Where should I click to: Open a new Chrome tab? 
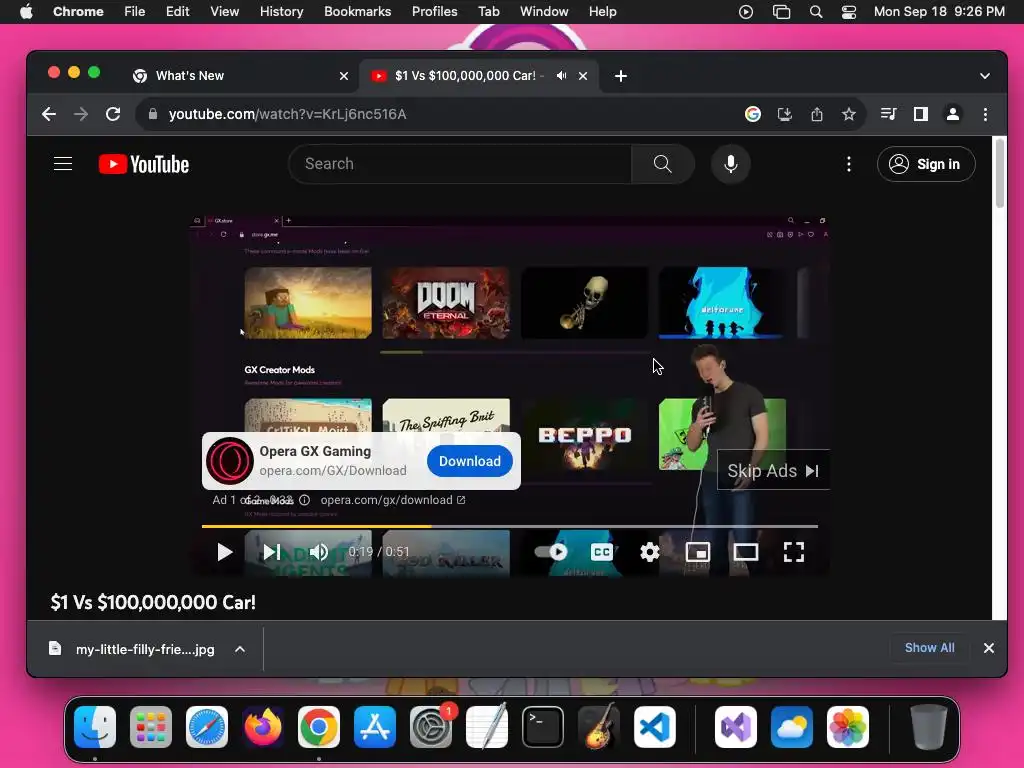pyautogui.click(x=621, y=76)
